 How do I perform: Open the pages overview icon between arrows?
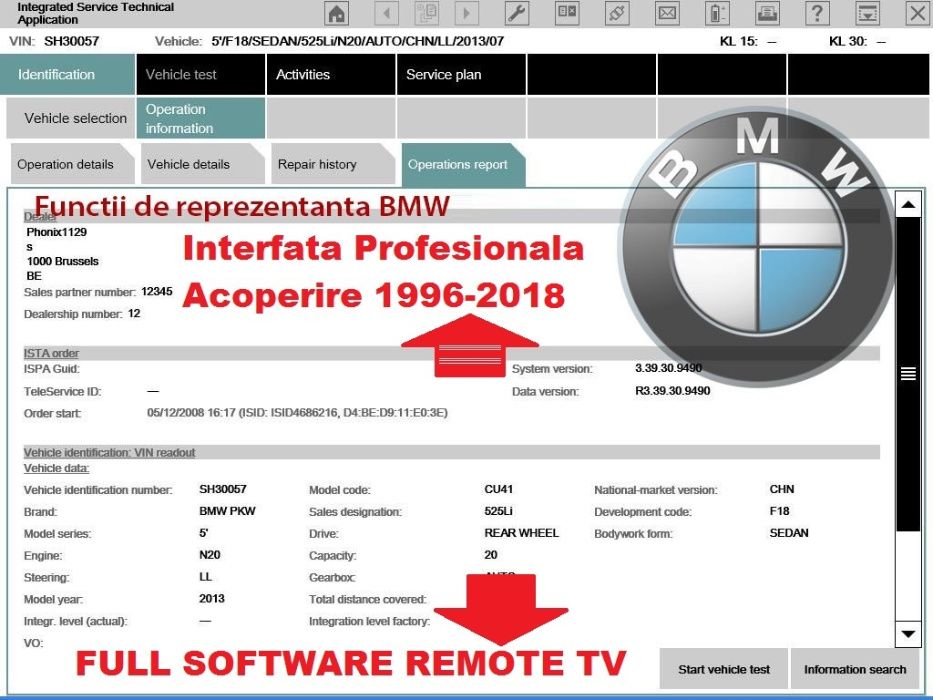pyautogui.click(x=427, y=13)
